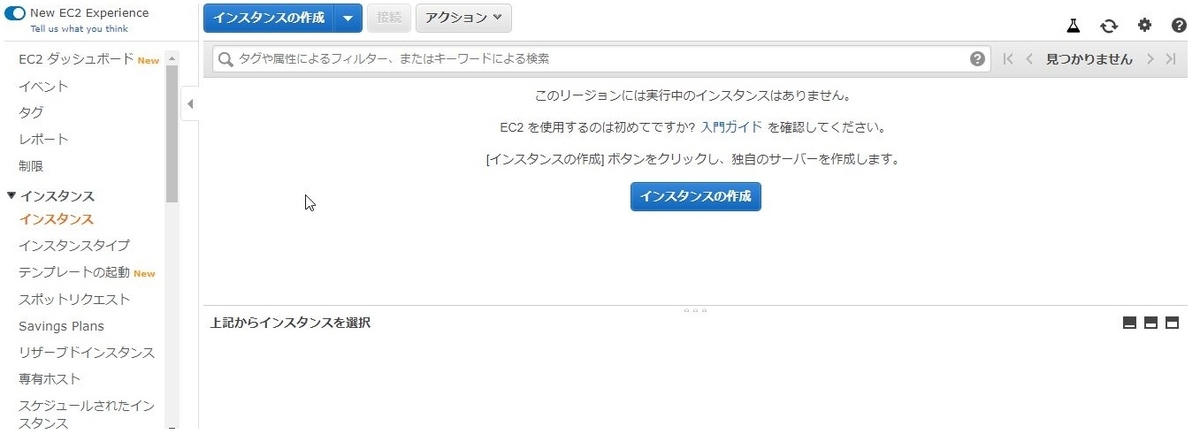
Task: Click the details pane splitter handle dots
Action: point(696,310)
